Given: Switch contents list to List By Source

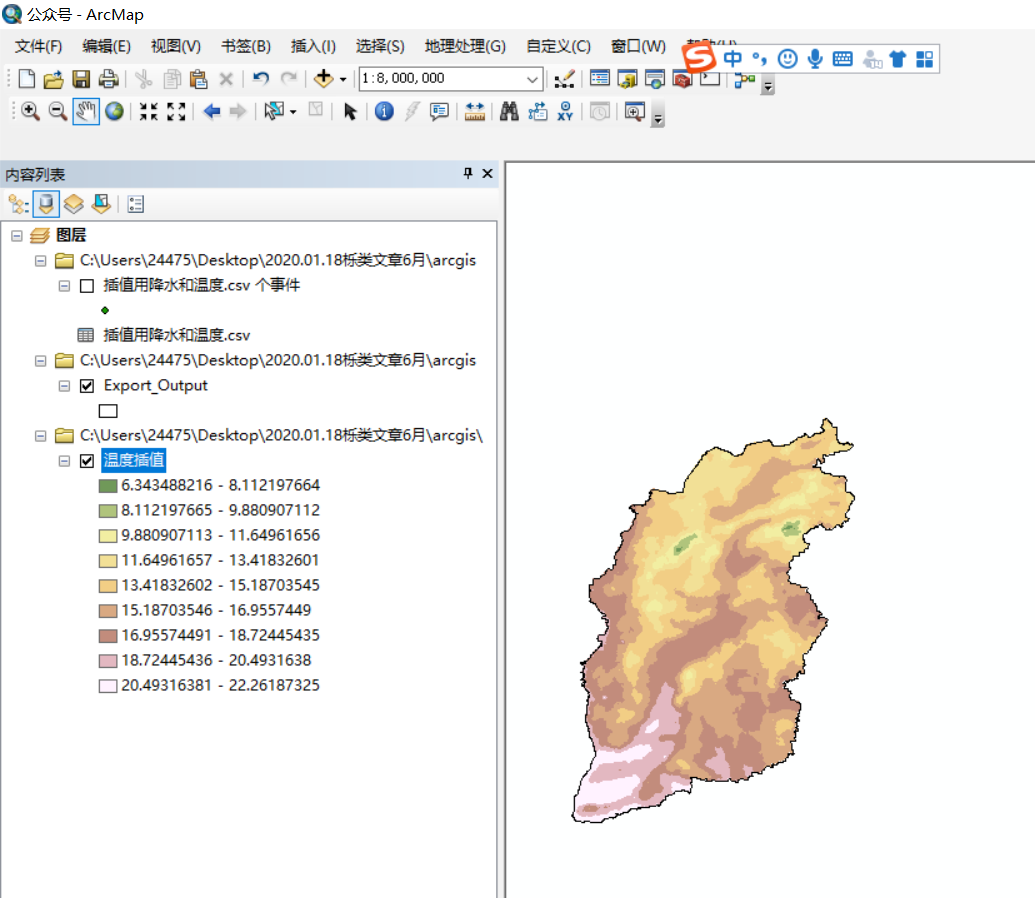Looking at the screenshot, I should [46, 204].
